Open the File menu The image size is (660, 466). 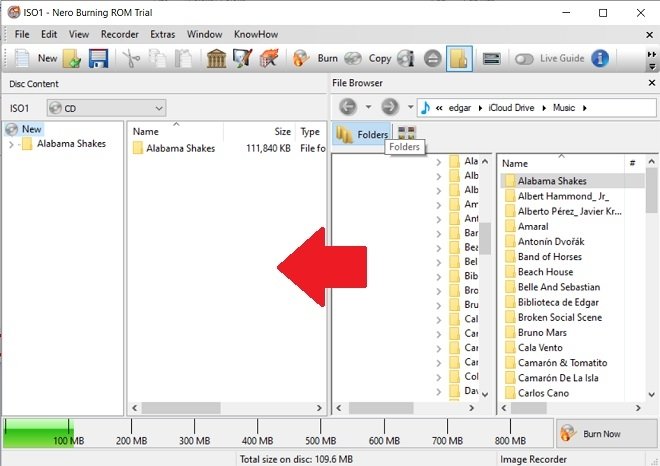click(x=22, y=34)
